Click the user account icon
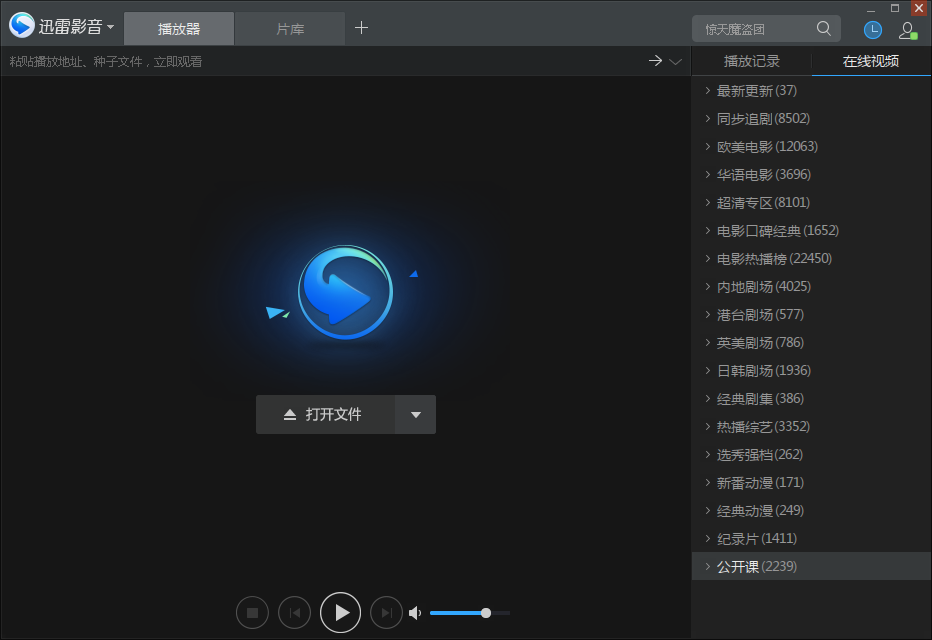Viewport: 932px width, 640px height. [908, 29]
